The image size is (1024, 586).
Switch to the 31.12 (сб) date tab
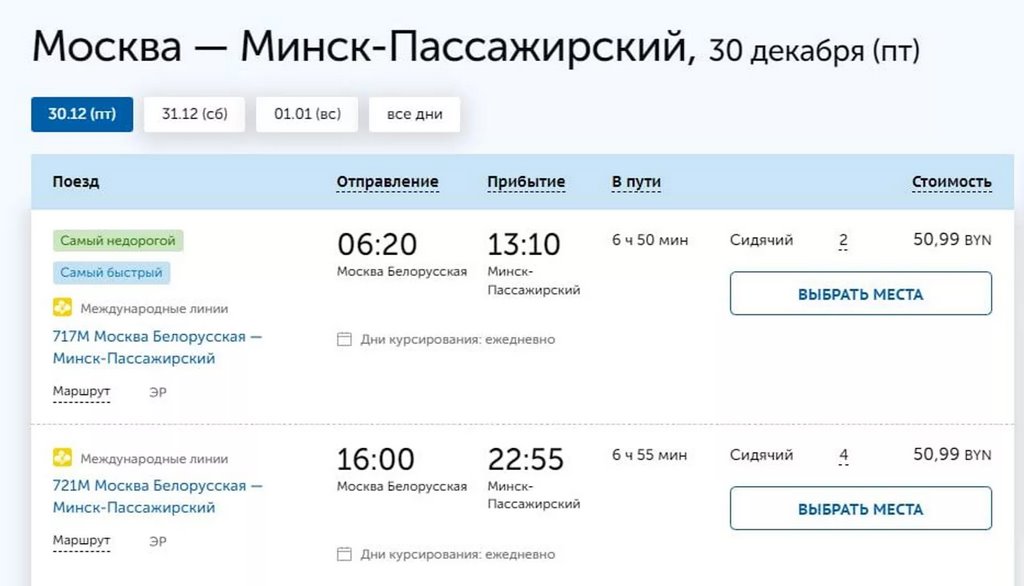click(194, 114)
